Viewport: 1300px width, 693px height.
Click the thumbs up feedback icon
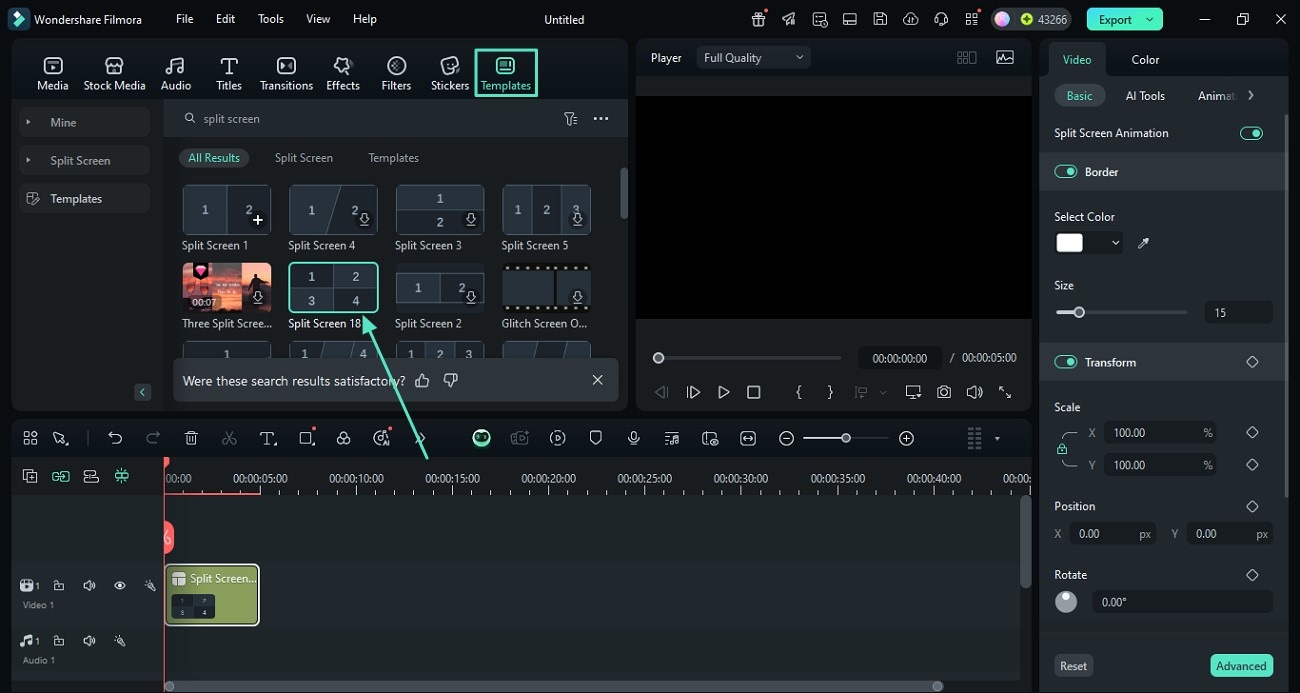point(422,380)
